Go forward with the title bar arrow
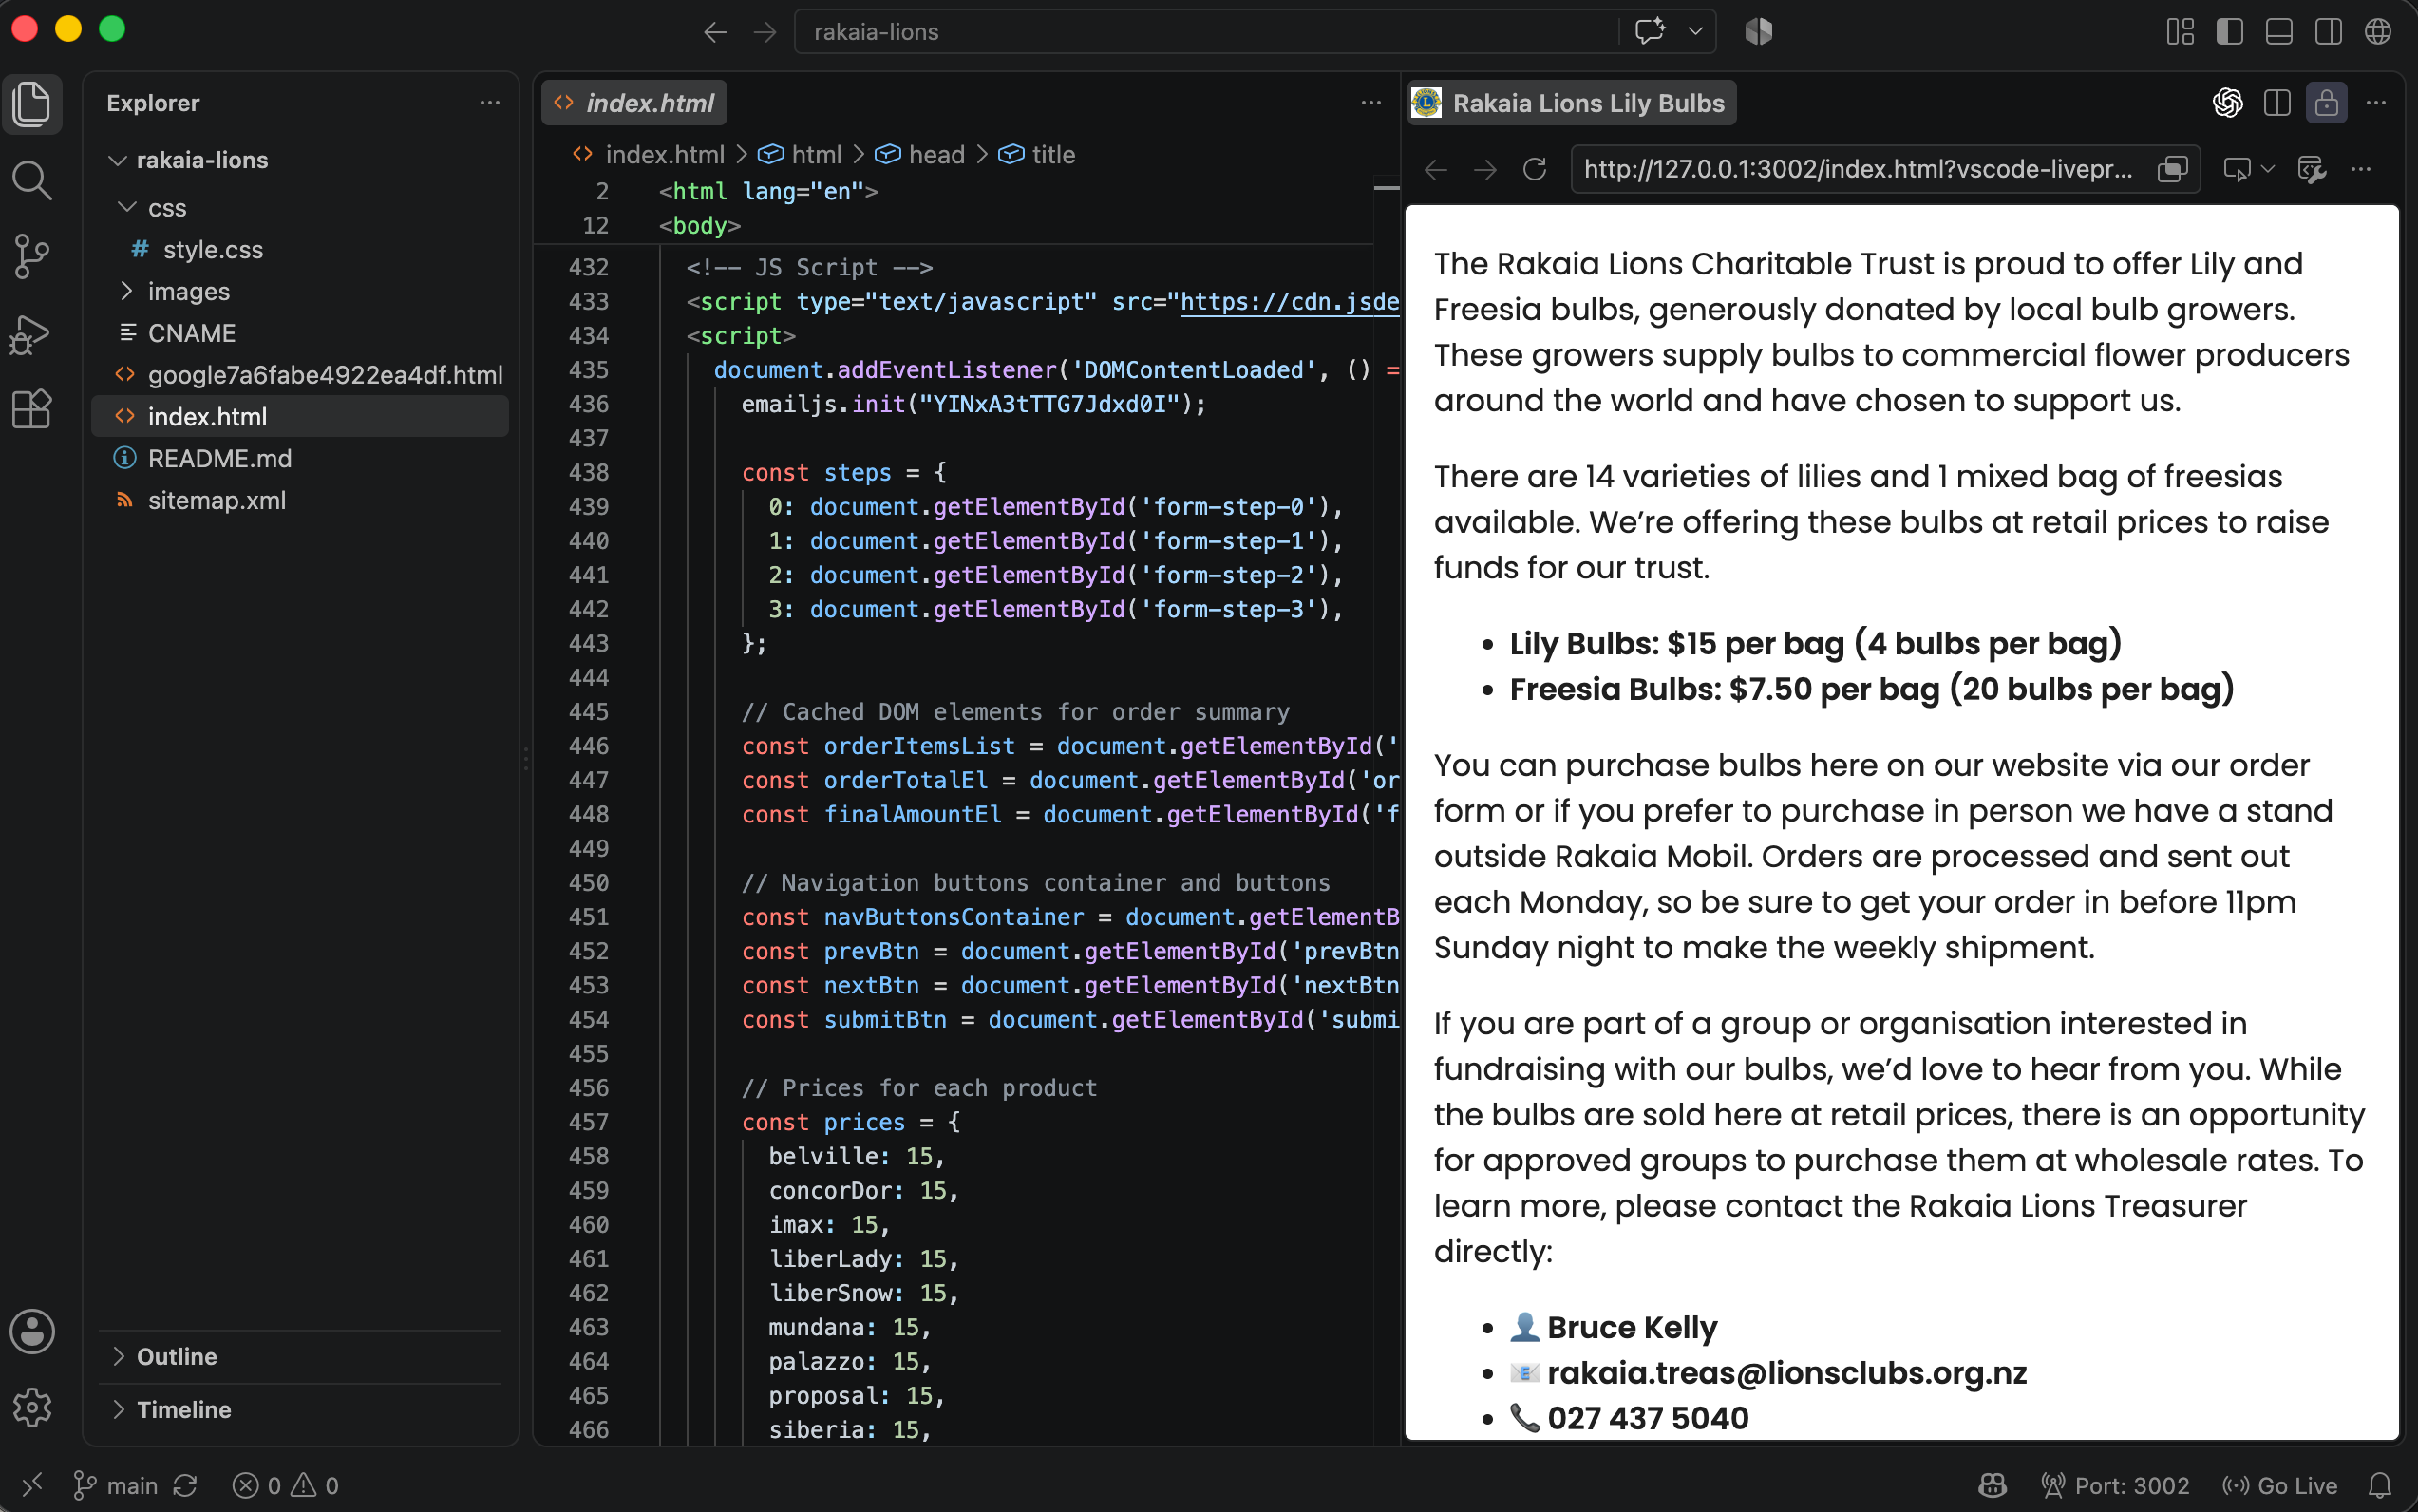The height and width of the screenshot is (1512, 2418). tap(765, 32)
